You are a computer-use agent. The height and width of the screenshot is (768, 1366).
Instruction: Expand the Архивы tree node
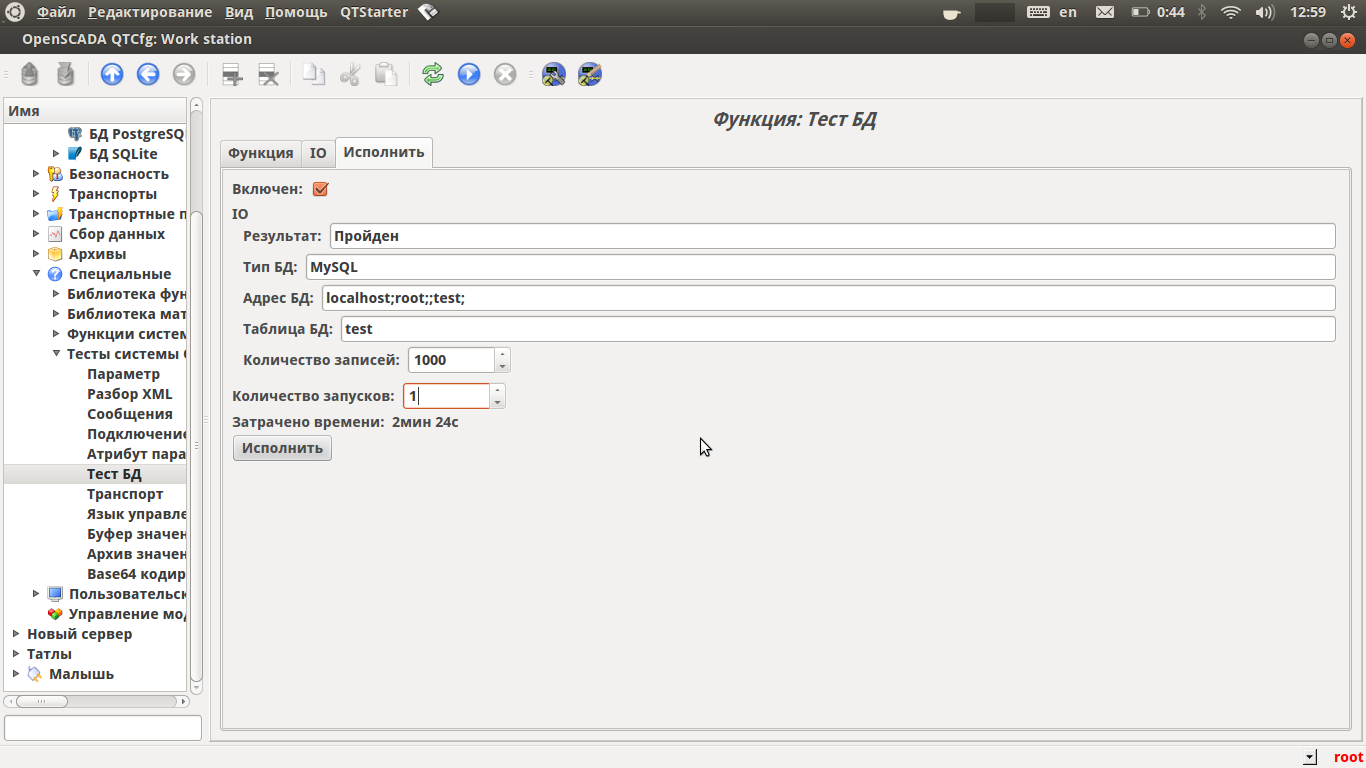[x=37, y=254]
